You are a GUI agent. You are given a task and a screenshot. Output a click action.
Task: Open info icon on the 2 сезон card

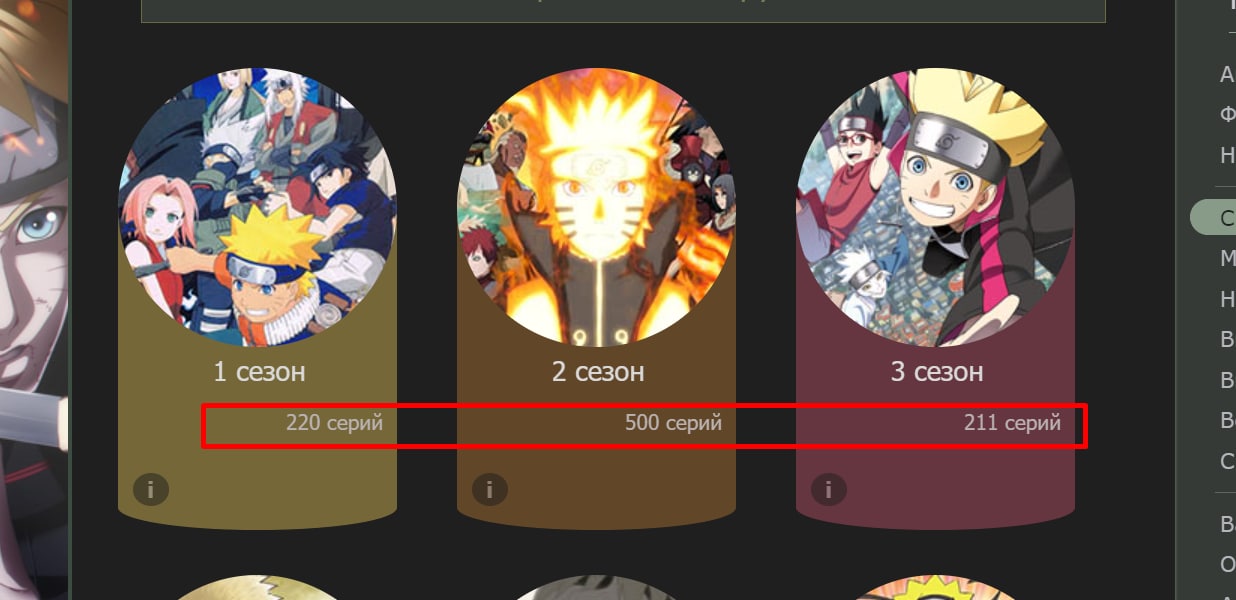489,490
